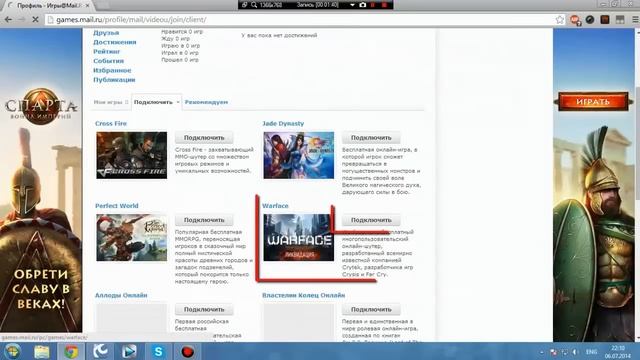Click Cross Fire game thumbnail
This screenshot has height=360, width=640.
(131, 155)
